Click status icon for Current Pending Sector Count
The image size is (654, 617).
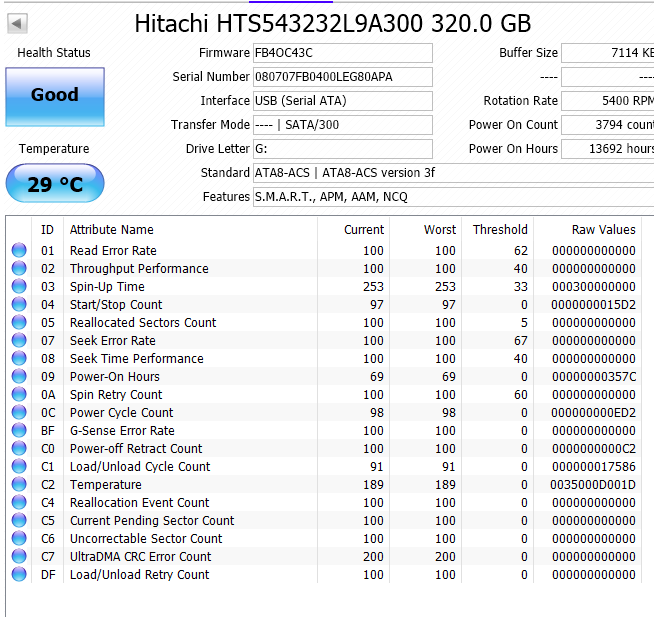[x=19, y=520]
